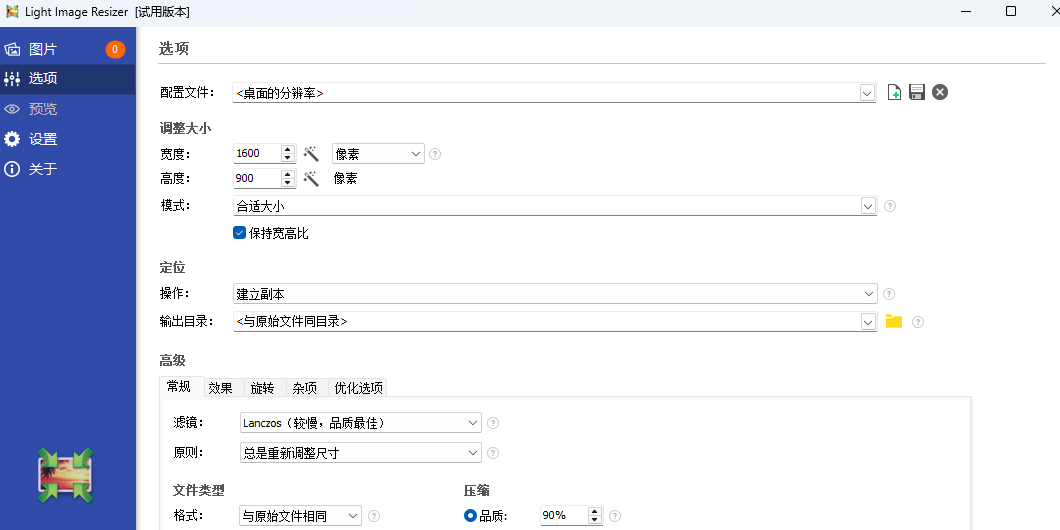The image size is (1060, 530).
Task: Open the 关于 info page
Action: point(68,169)
